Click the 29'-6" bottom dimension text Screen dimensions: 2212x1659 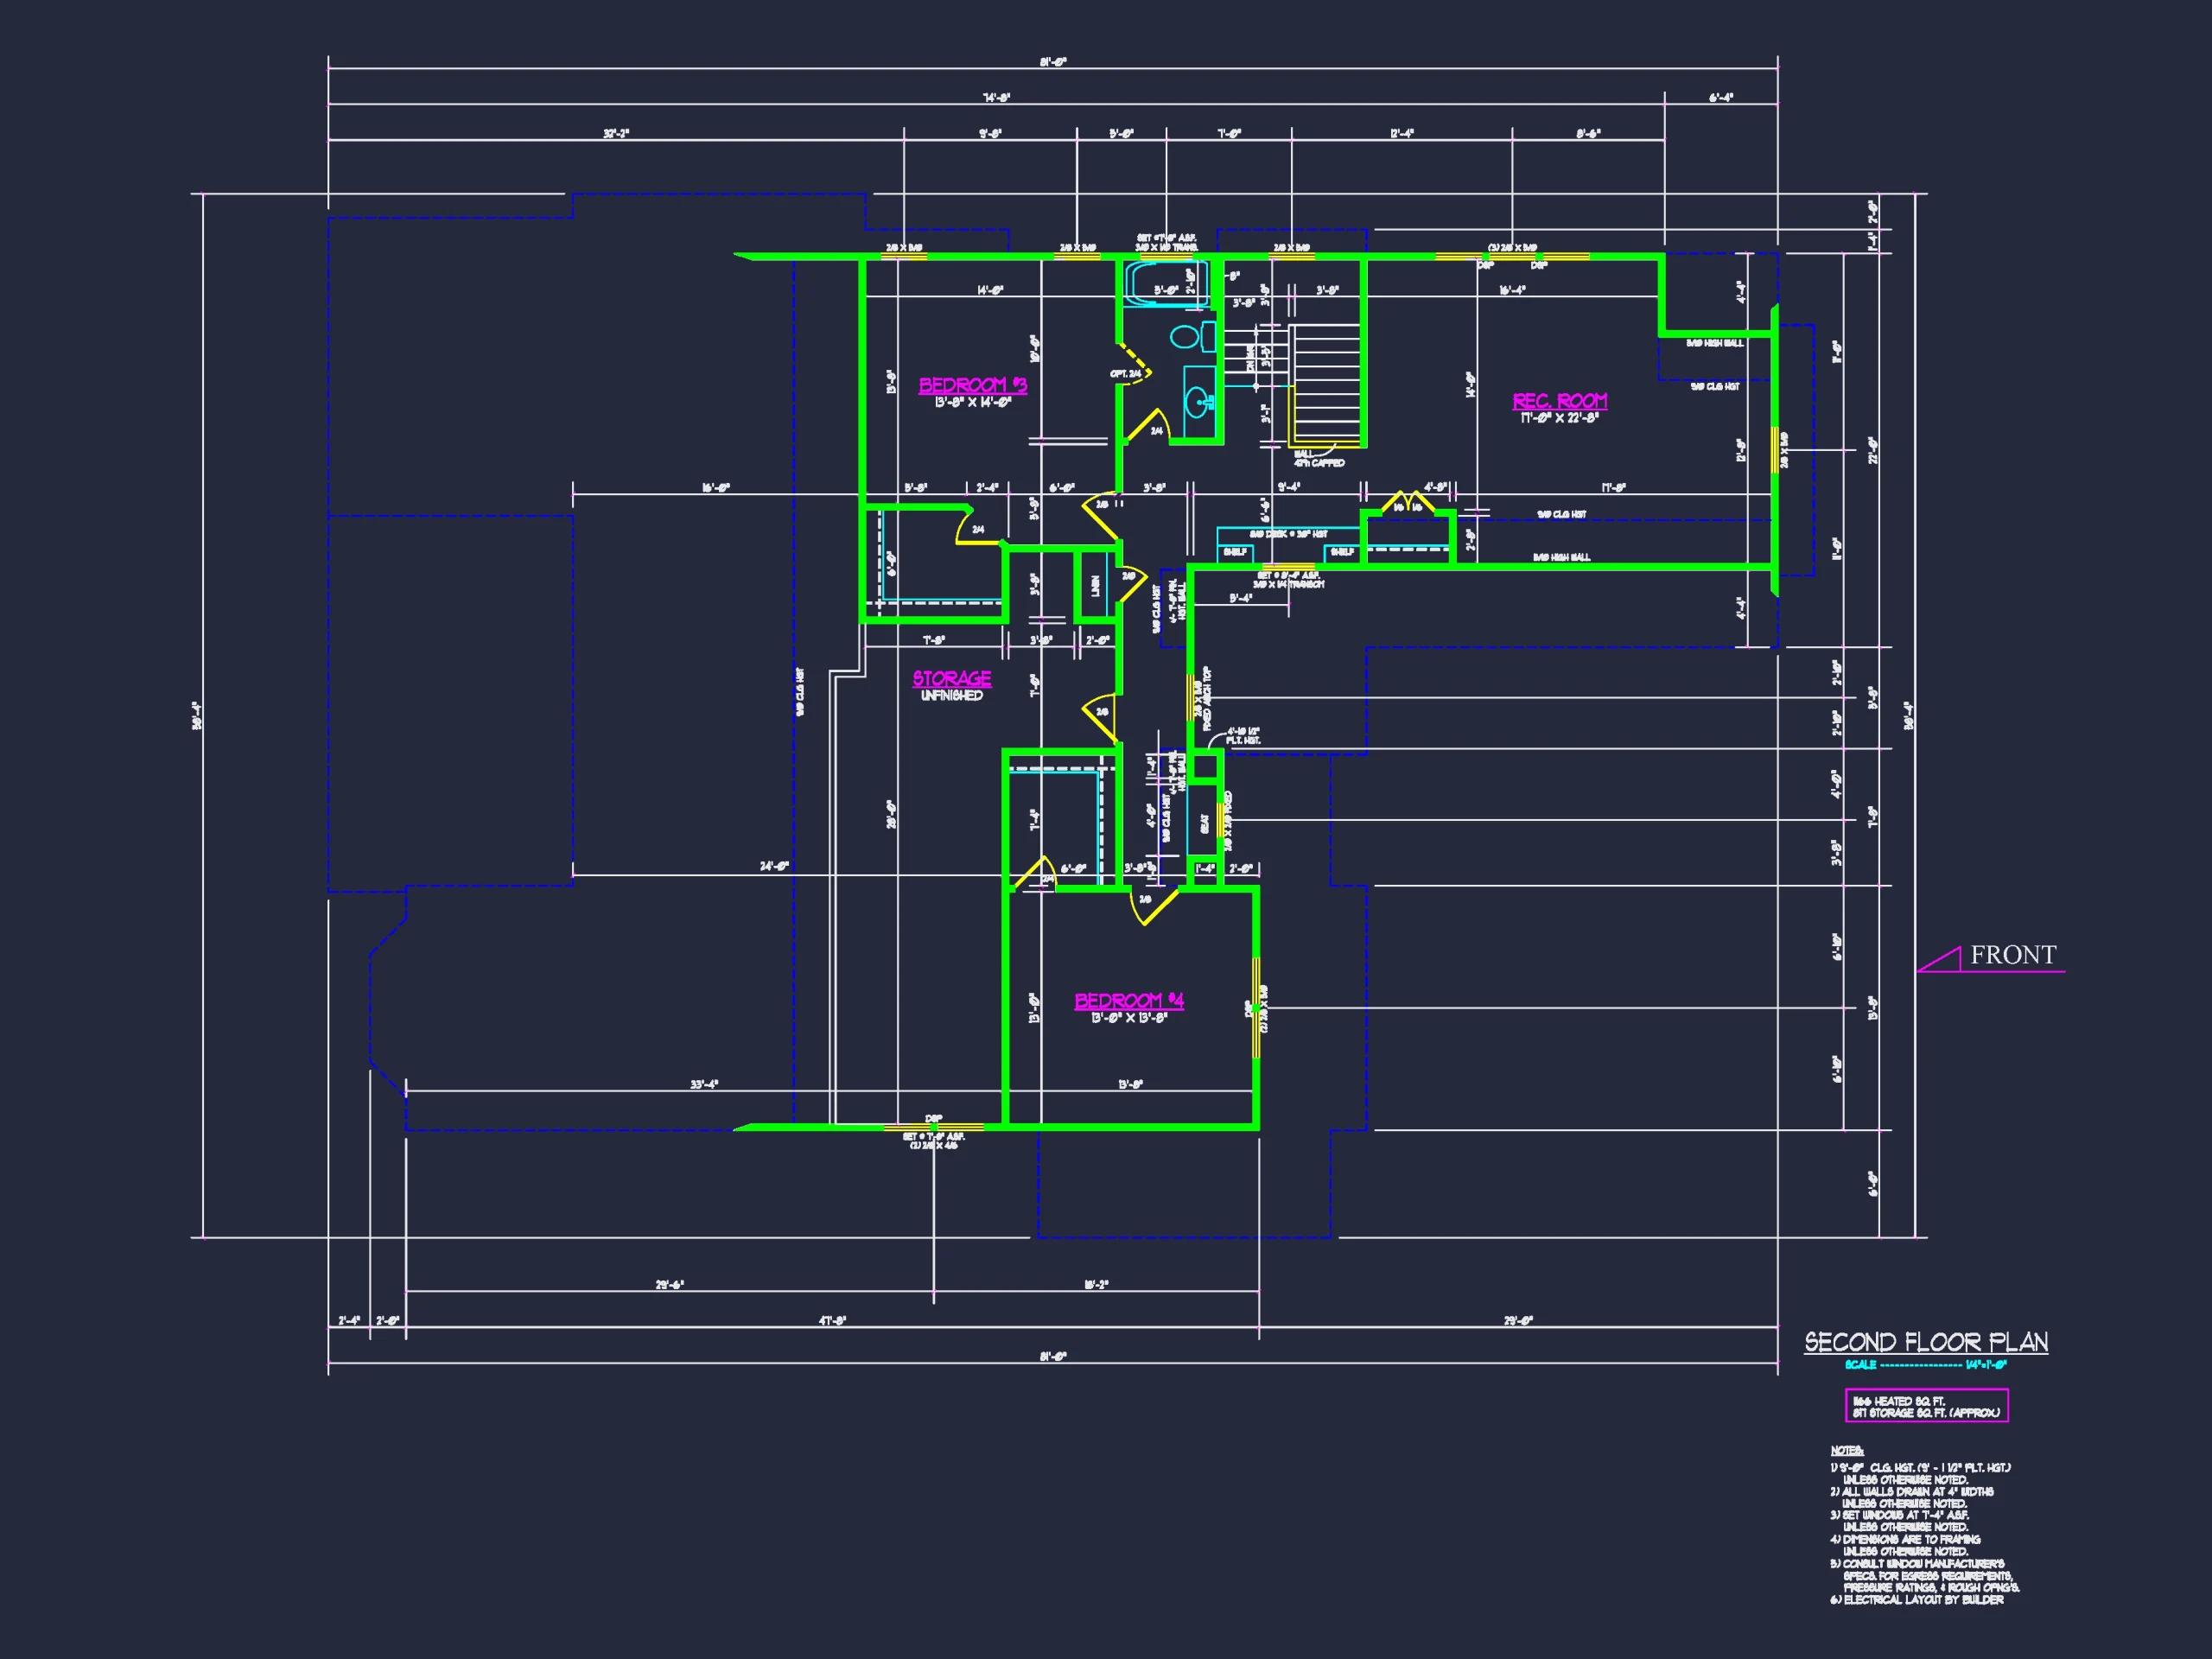click(x=670, y=1285)
